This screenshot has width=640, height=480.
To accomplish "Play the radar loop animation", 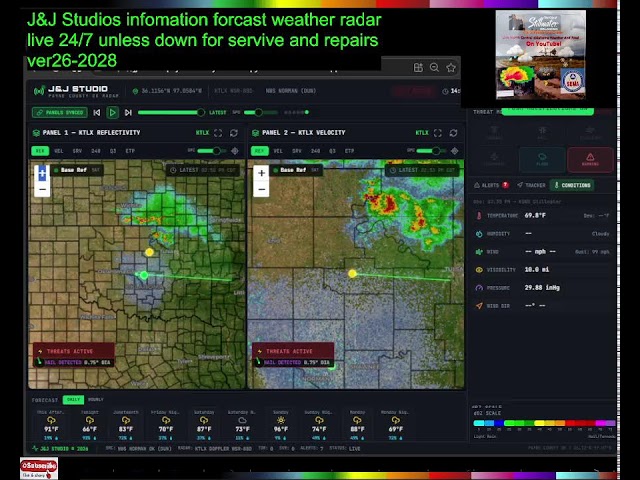I will click(x=112, y=112).
